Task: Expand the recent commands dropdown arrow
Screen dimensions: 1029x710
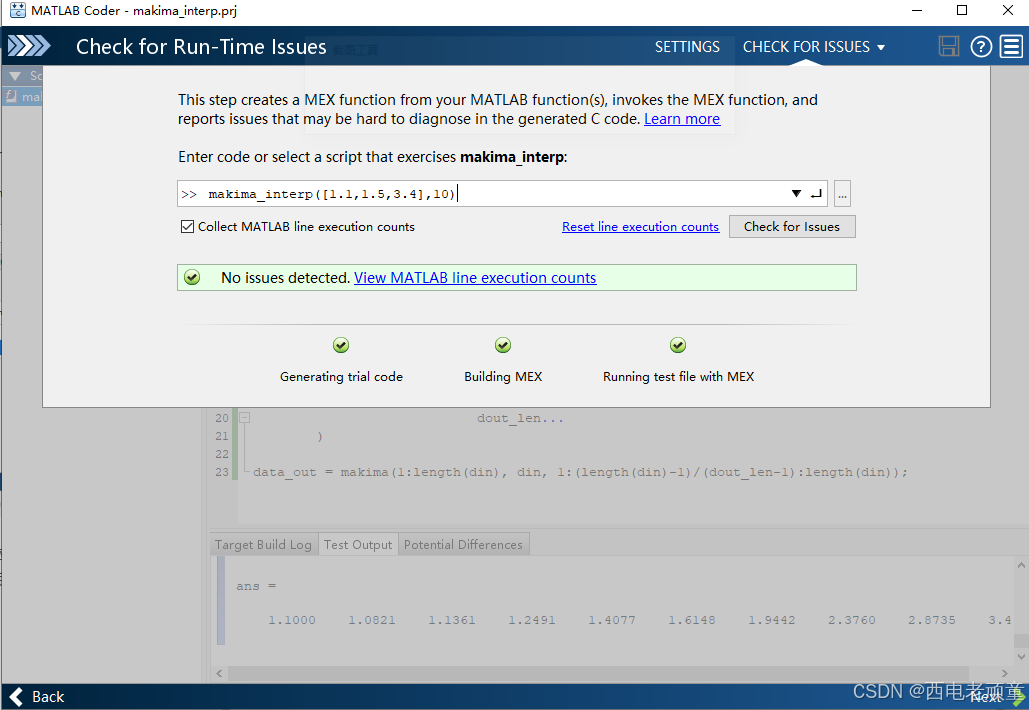Action: (x=796, y=194)
